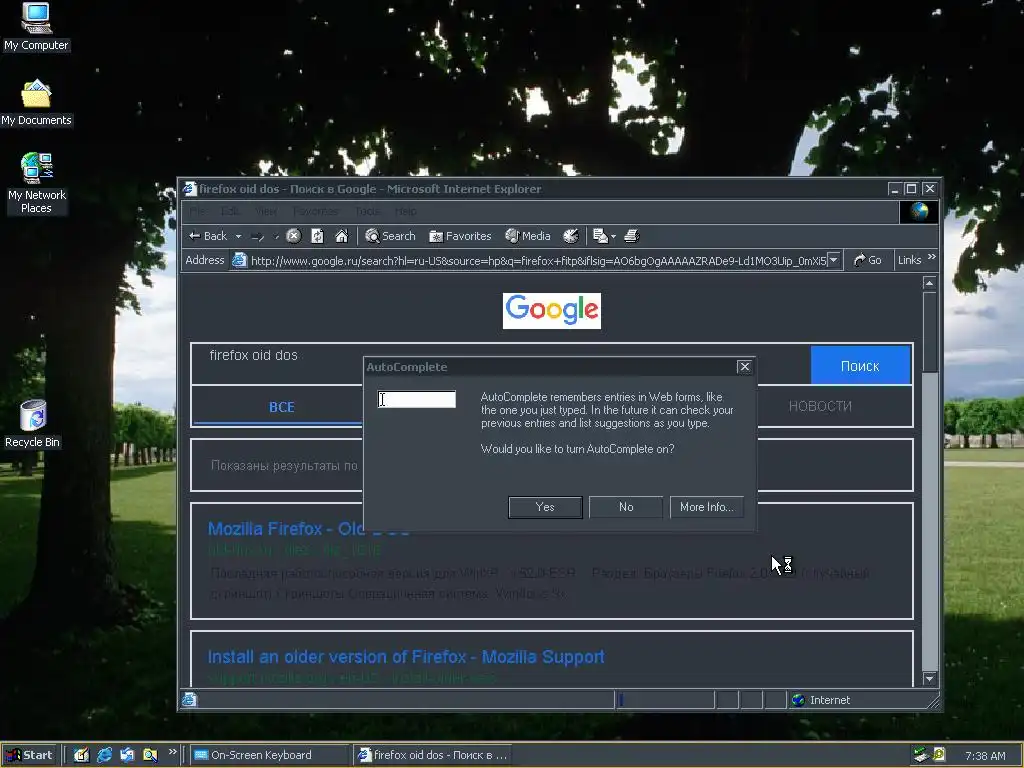
Task: Go forward with the Forward arrow
Action: click(257, 236)
